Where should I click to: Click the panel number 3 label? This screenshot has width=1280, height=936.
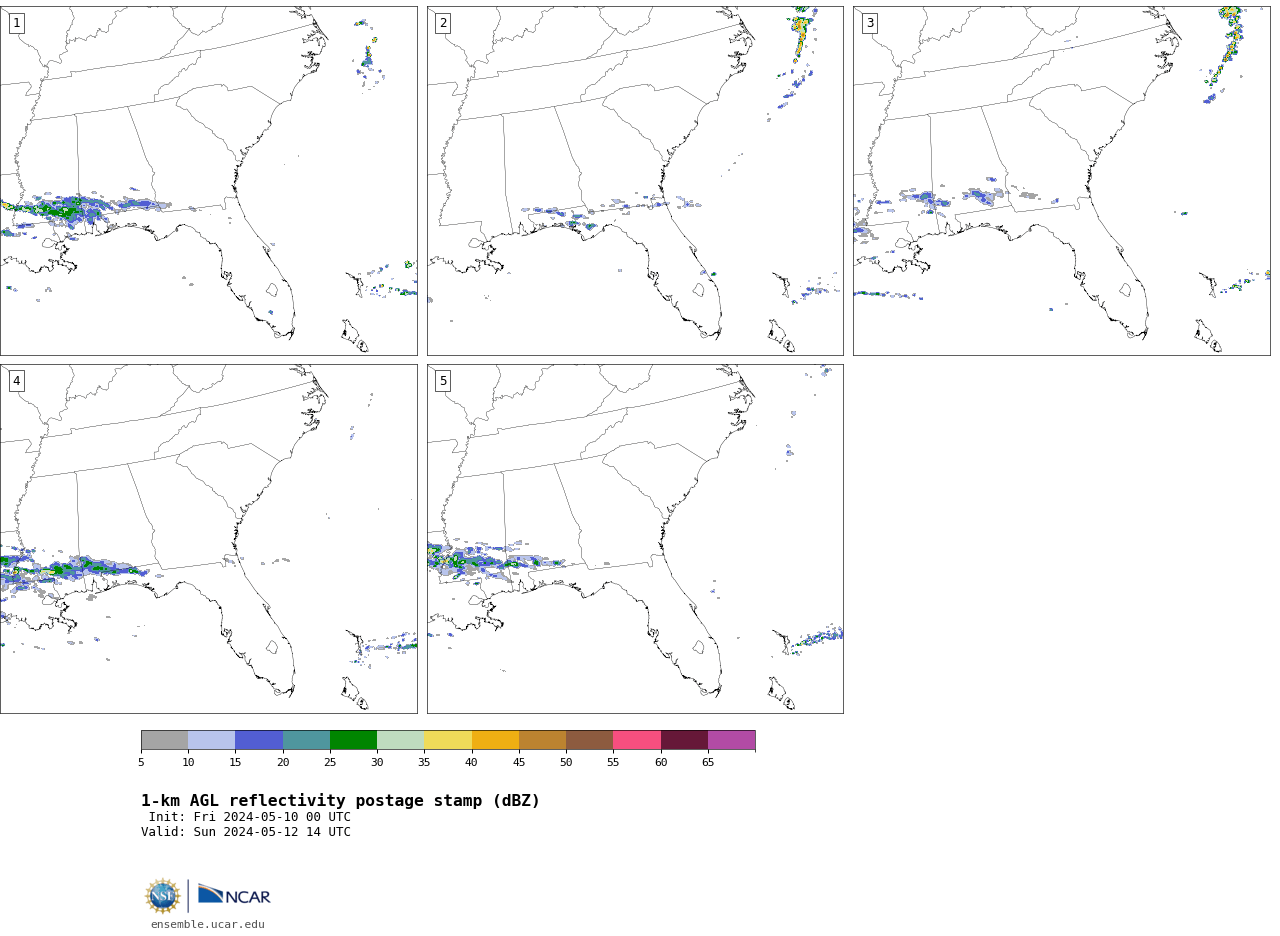point(870,23)
